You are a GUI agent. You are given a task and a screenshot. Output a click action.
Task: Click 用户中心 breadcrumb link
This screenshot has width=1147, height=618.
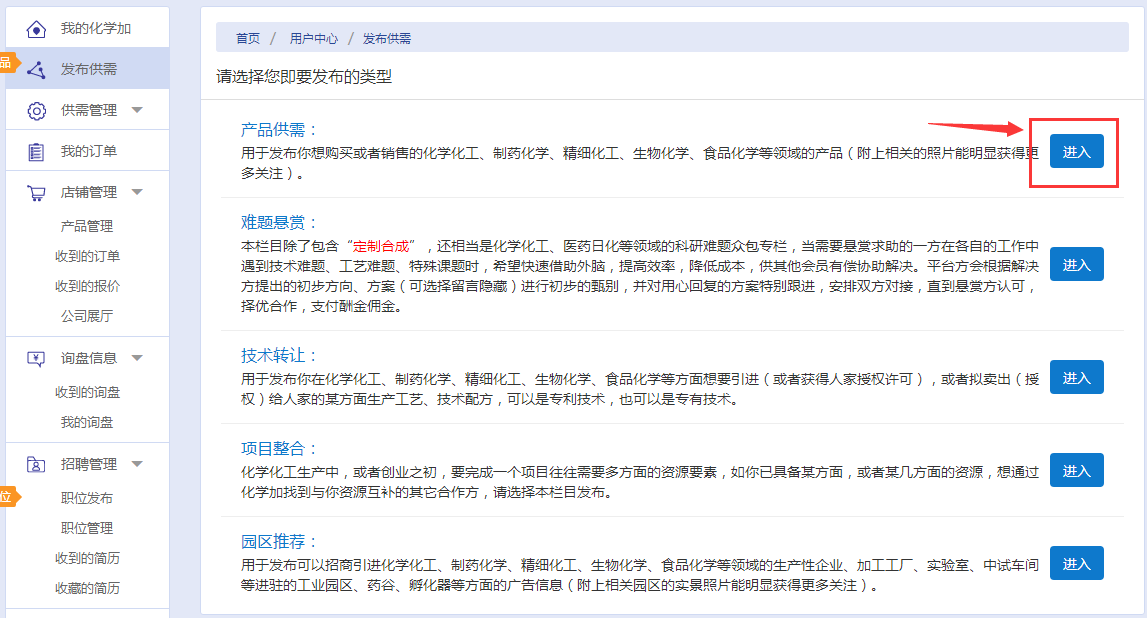tap(313, 39)
